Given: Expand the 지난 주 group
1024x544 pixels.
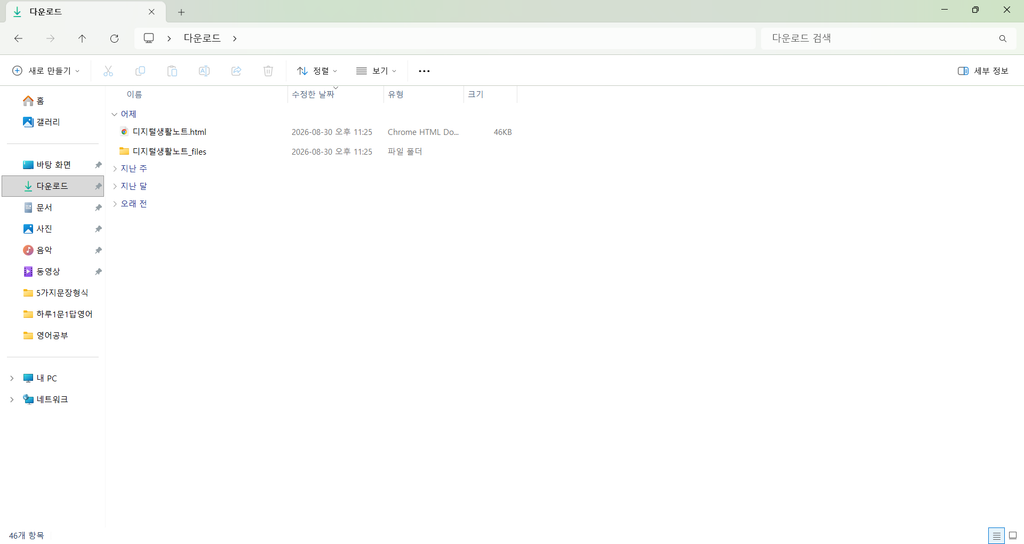Looking at the screenshot, I should tap(115, 168).
